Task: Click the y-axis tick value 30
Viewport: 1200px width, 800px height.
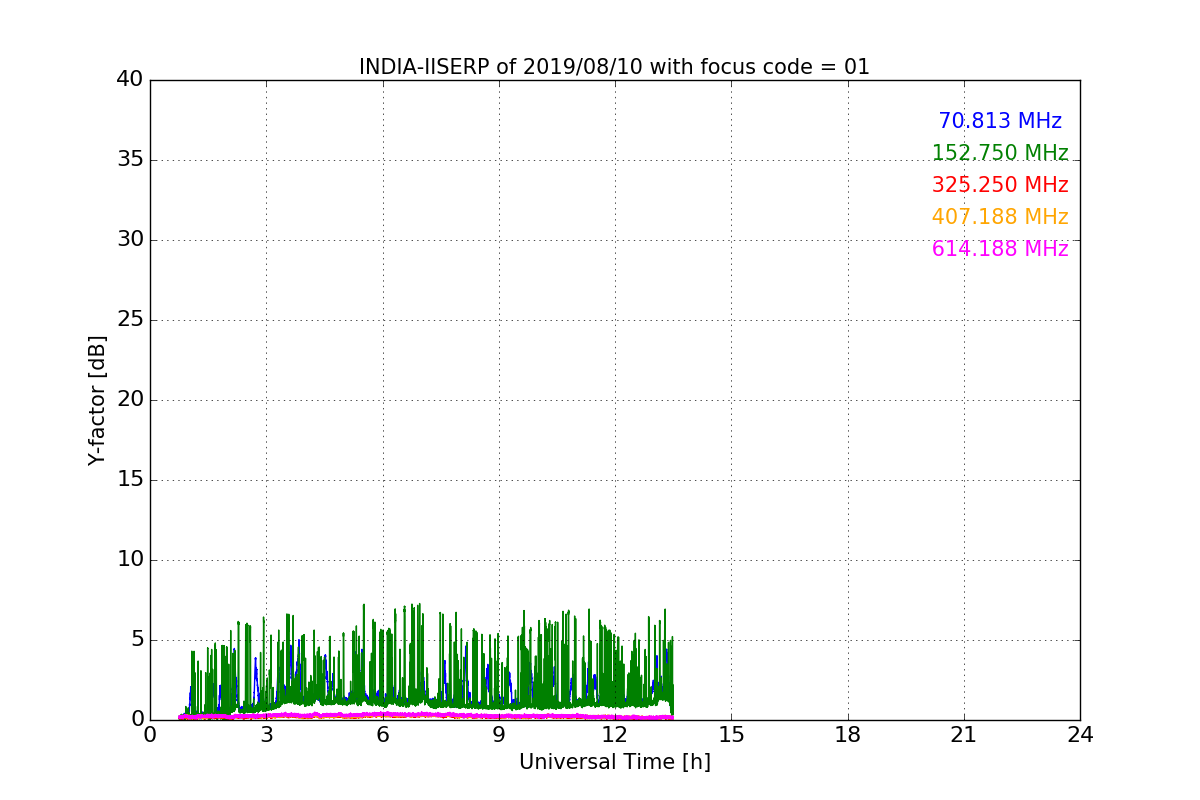Action: coord(129,240)
